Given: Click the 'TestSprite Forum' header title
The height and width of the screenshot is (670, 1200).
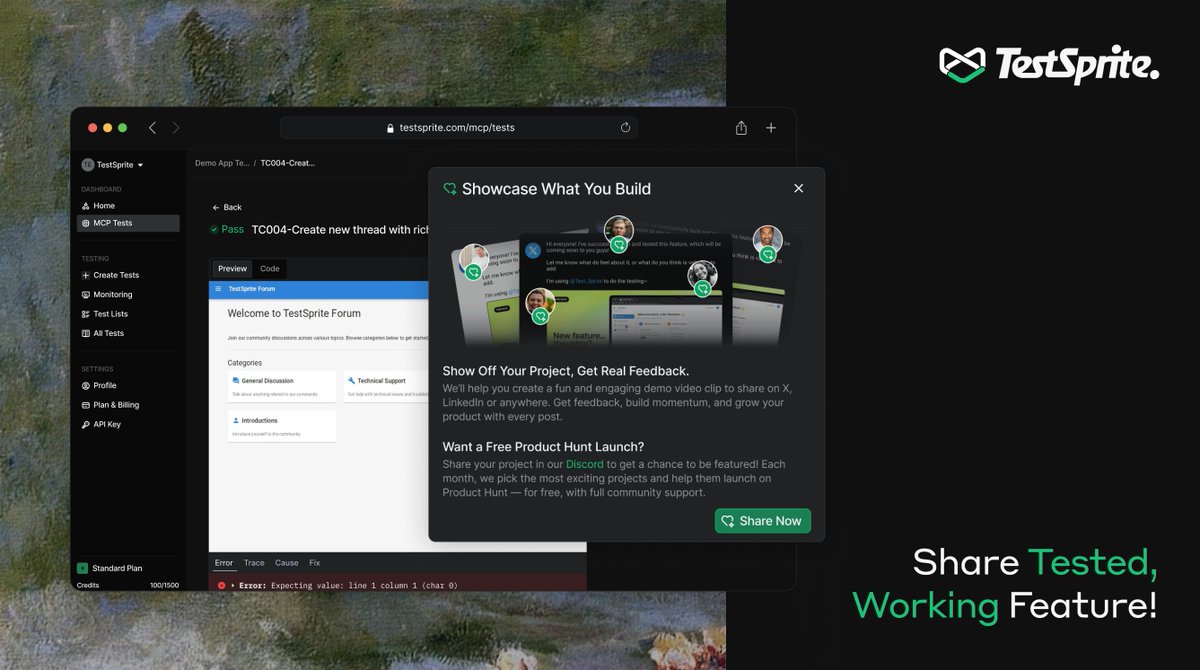Looking at the screenshot, I should coord(251,288).
